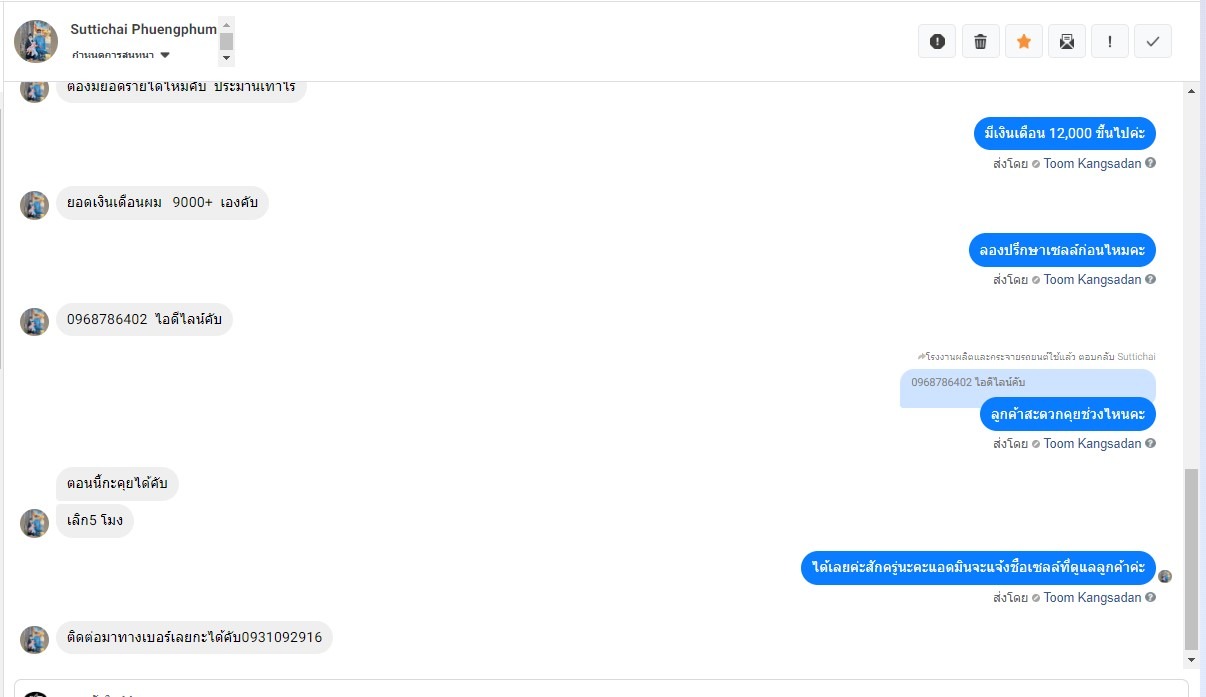Delete conversation using trash icon
The width and height of the screenshot is (1206, 697).
pyautogui.click(x=980, y=41)
